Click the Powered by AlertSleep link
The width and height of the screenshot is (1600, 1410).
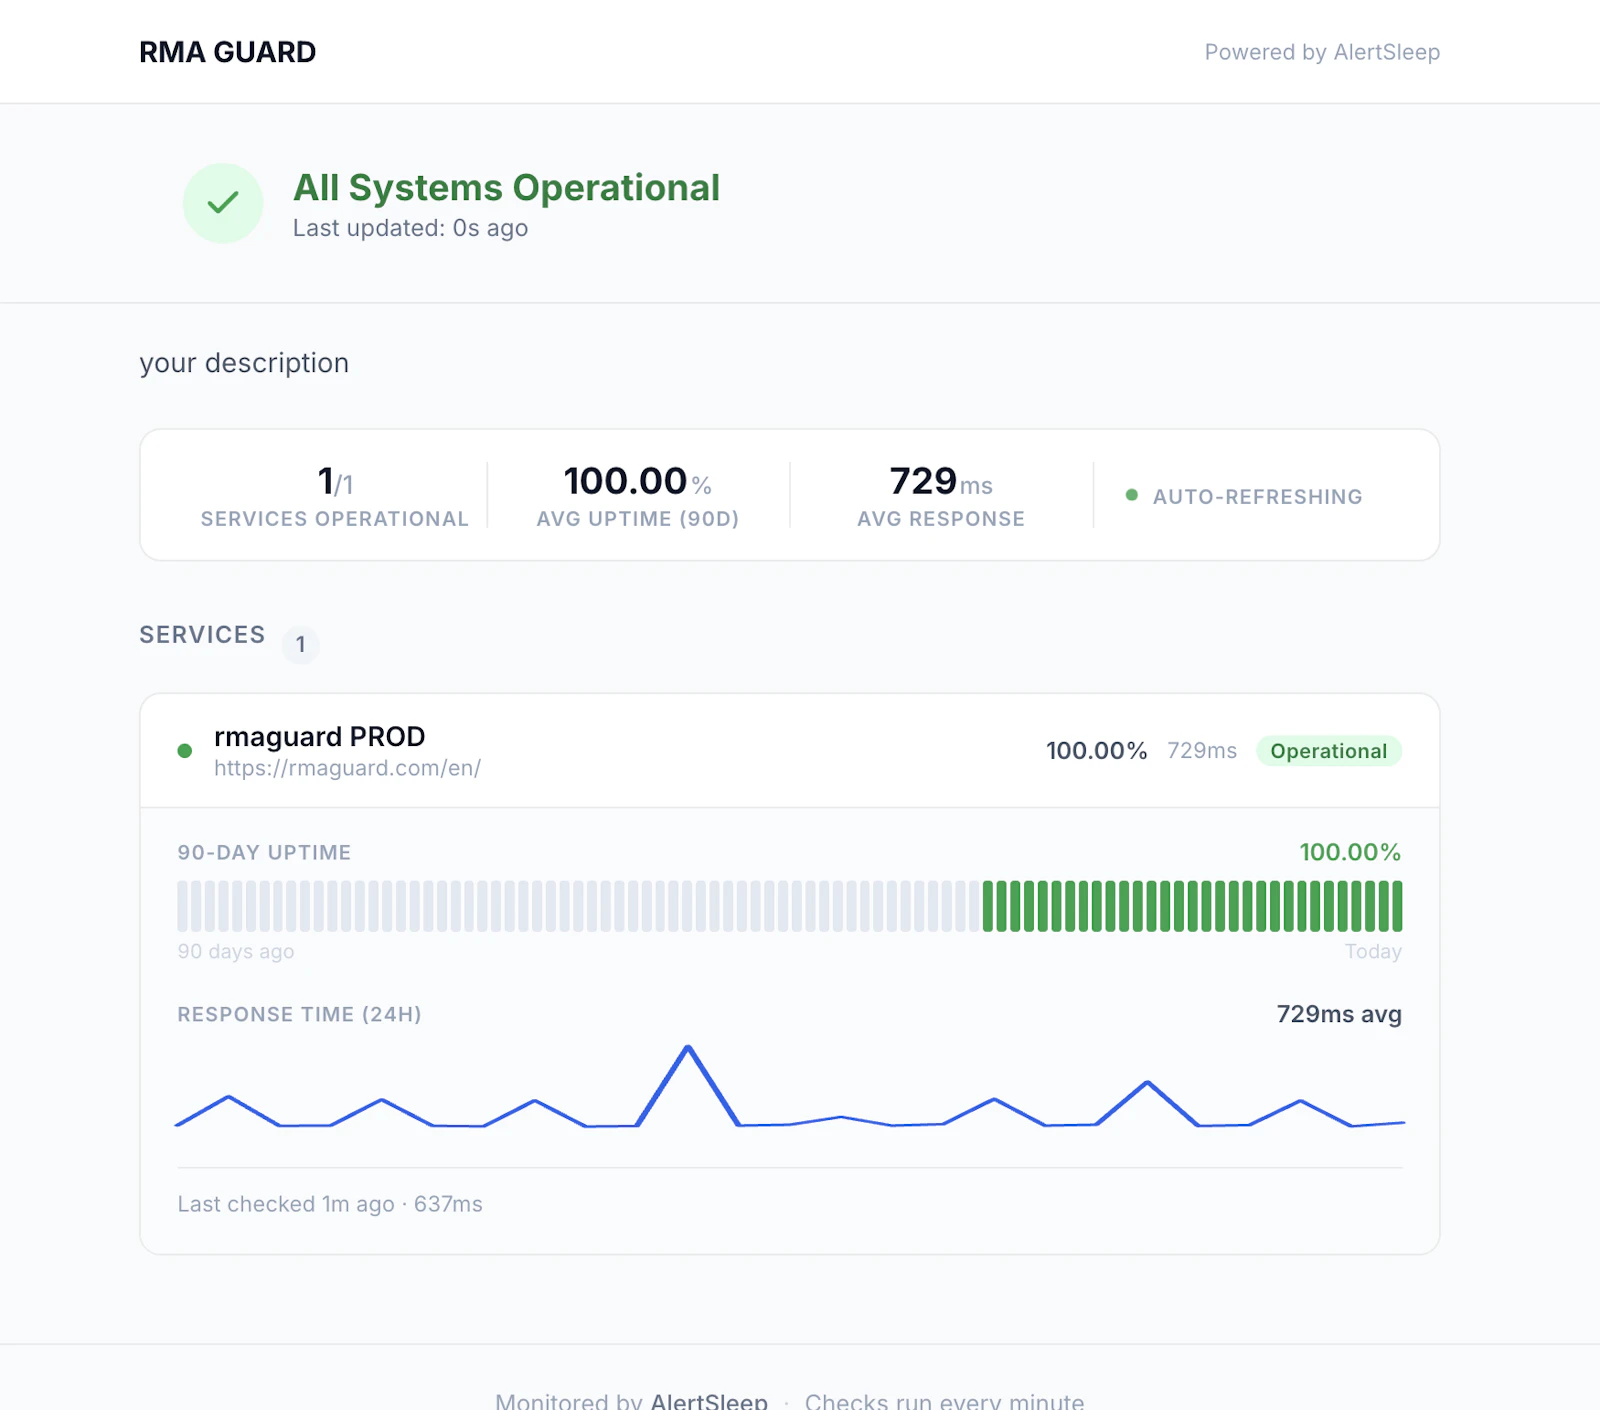click(x=1322, y=52)
